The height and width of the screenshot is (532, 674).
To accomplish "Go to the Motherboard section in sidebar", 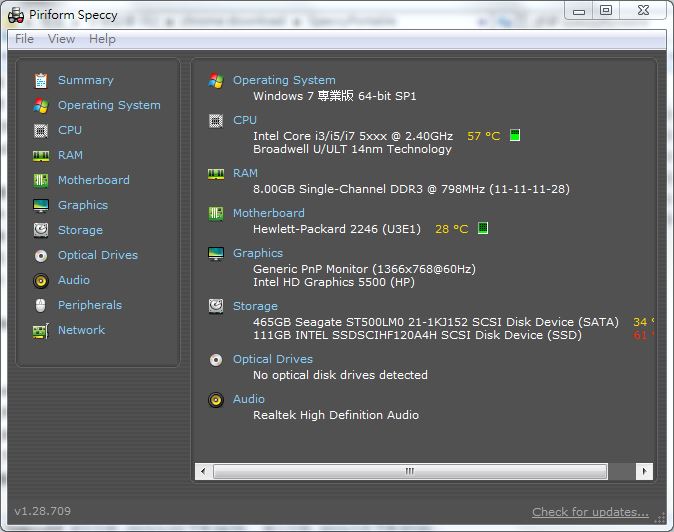I will click(x=94, y=180).
